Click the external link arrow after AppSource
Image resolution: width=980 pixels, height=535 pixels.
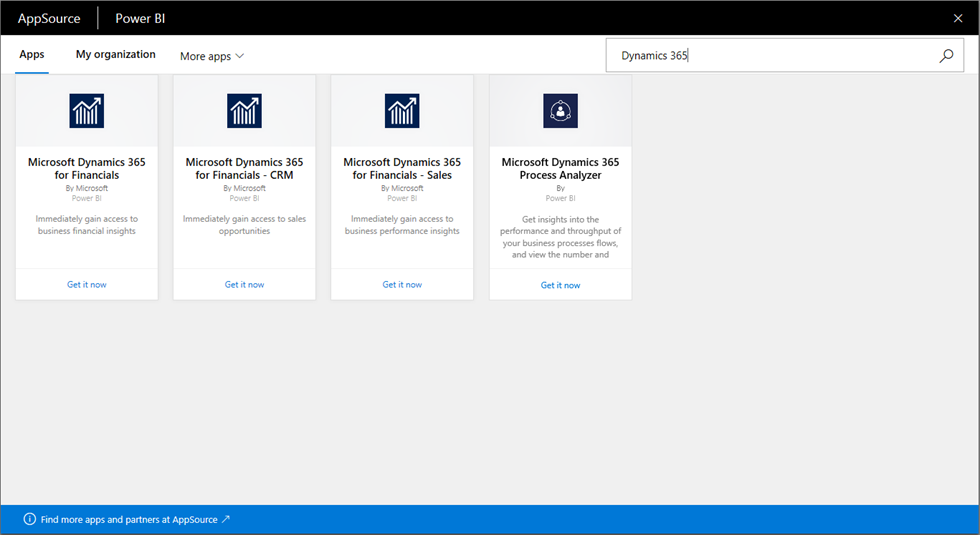(226, 519)
